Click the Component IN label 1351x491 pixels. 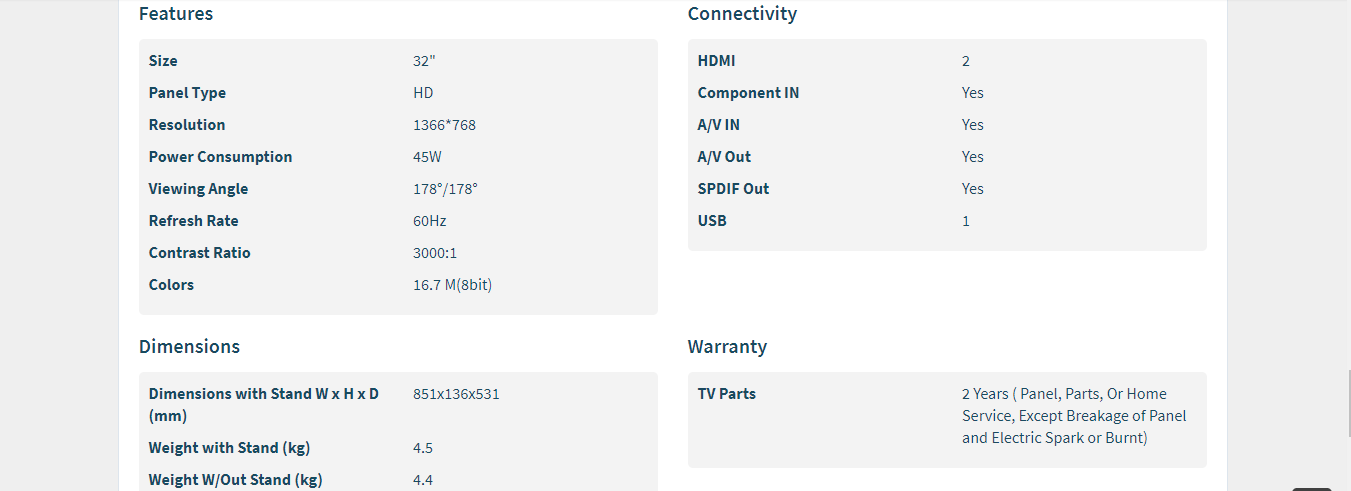coord(748,93)
